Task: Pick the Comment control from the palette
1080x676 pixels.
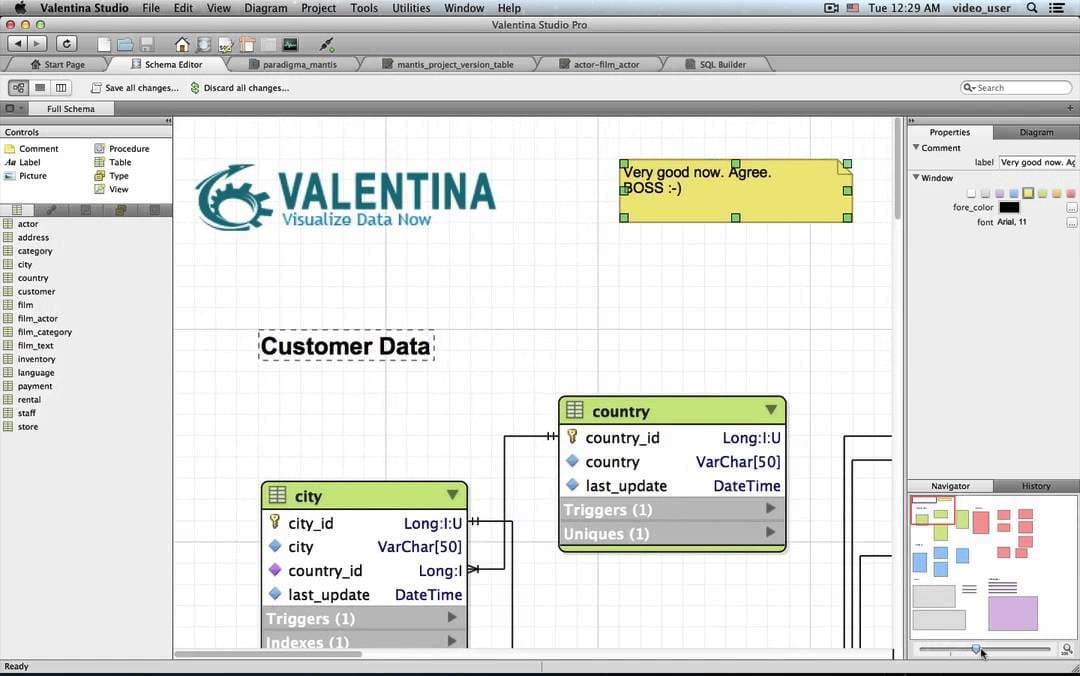Action: 38,149
